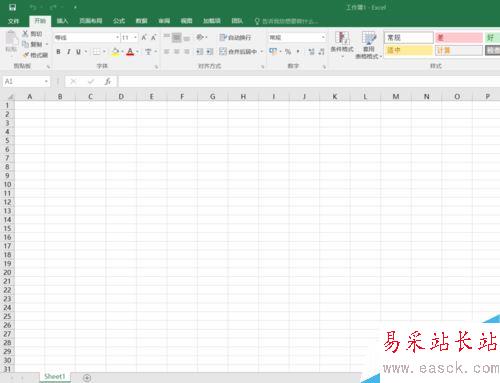Open Format as Table gallery
The height and width of the screenshot is (383, 500).
(x=369, y=45)
